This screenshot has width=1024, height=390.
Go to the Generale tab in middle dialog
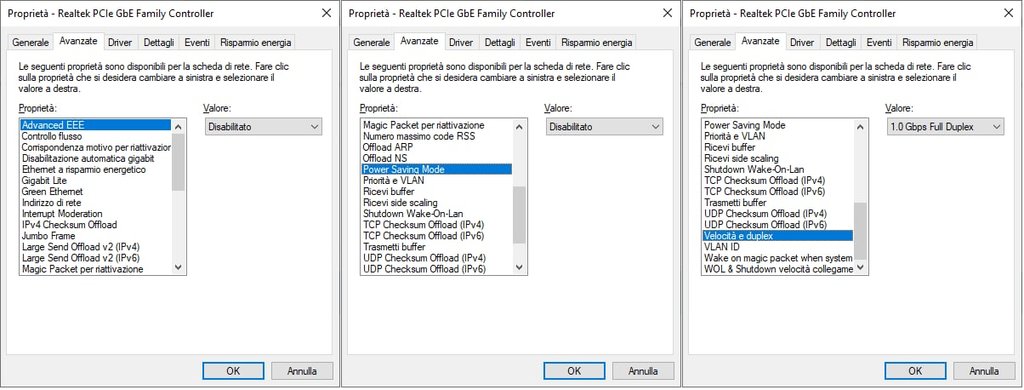point(372,42)
